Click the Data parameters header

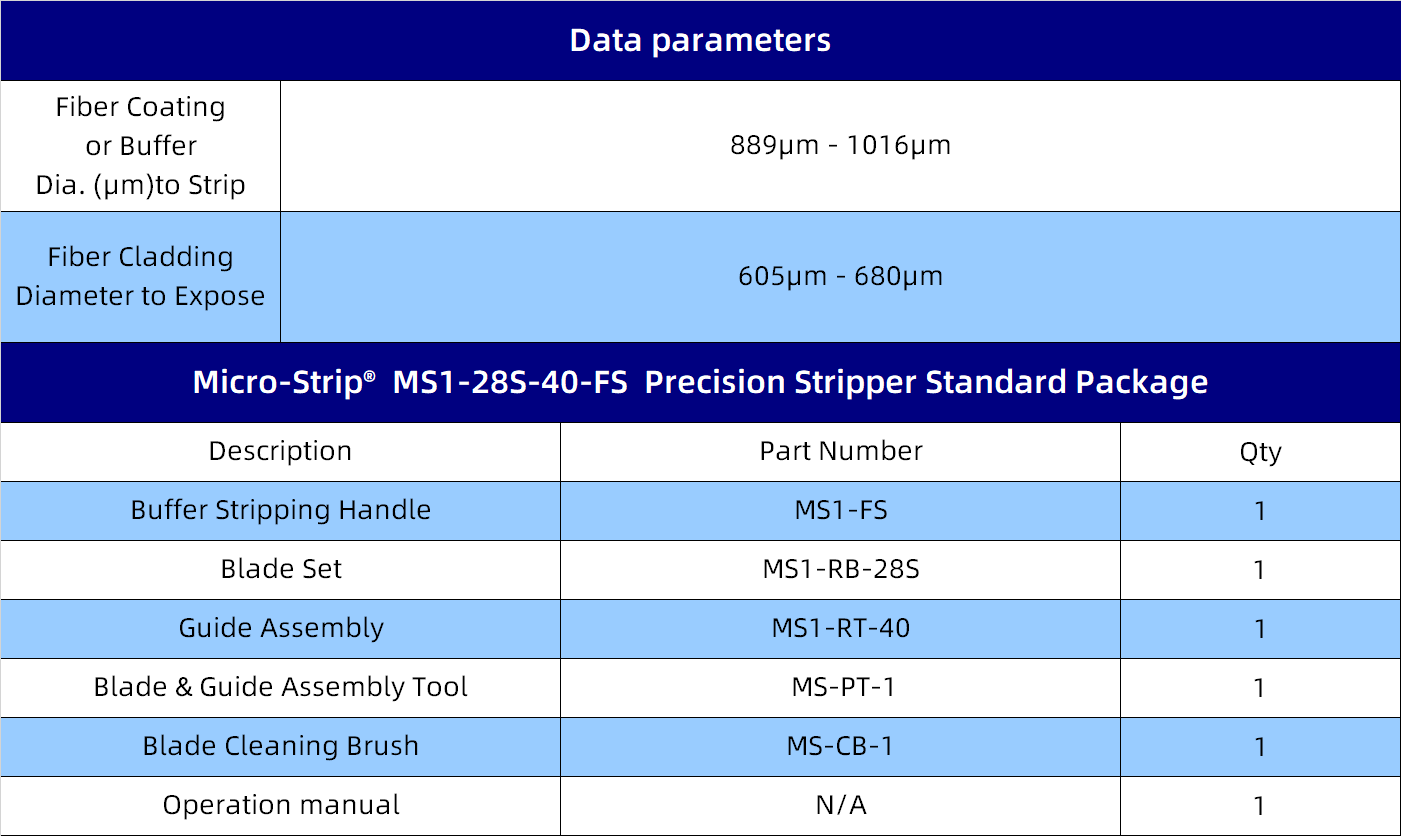[700, 40]
